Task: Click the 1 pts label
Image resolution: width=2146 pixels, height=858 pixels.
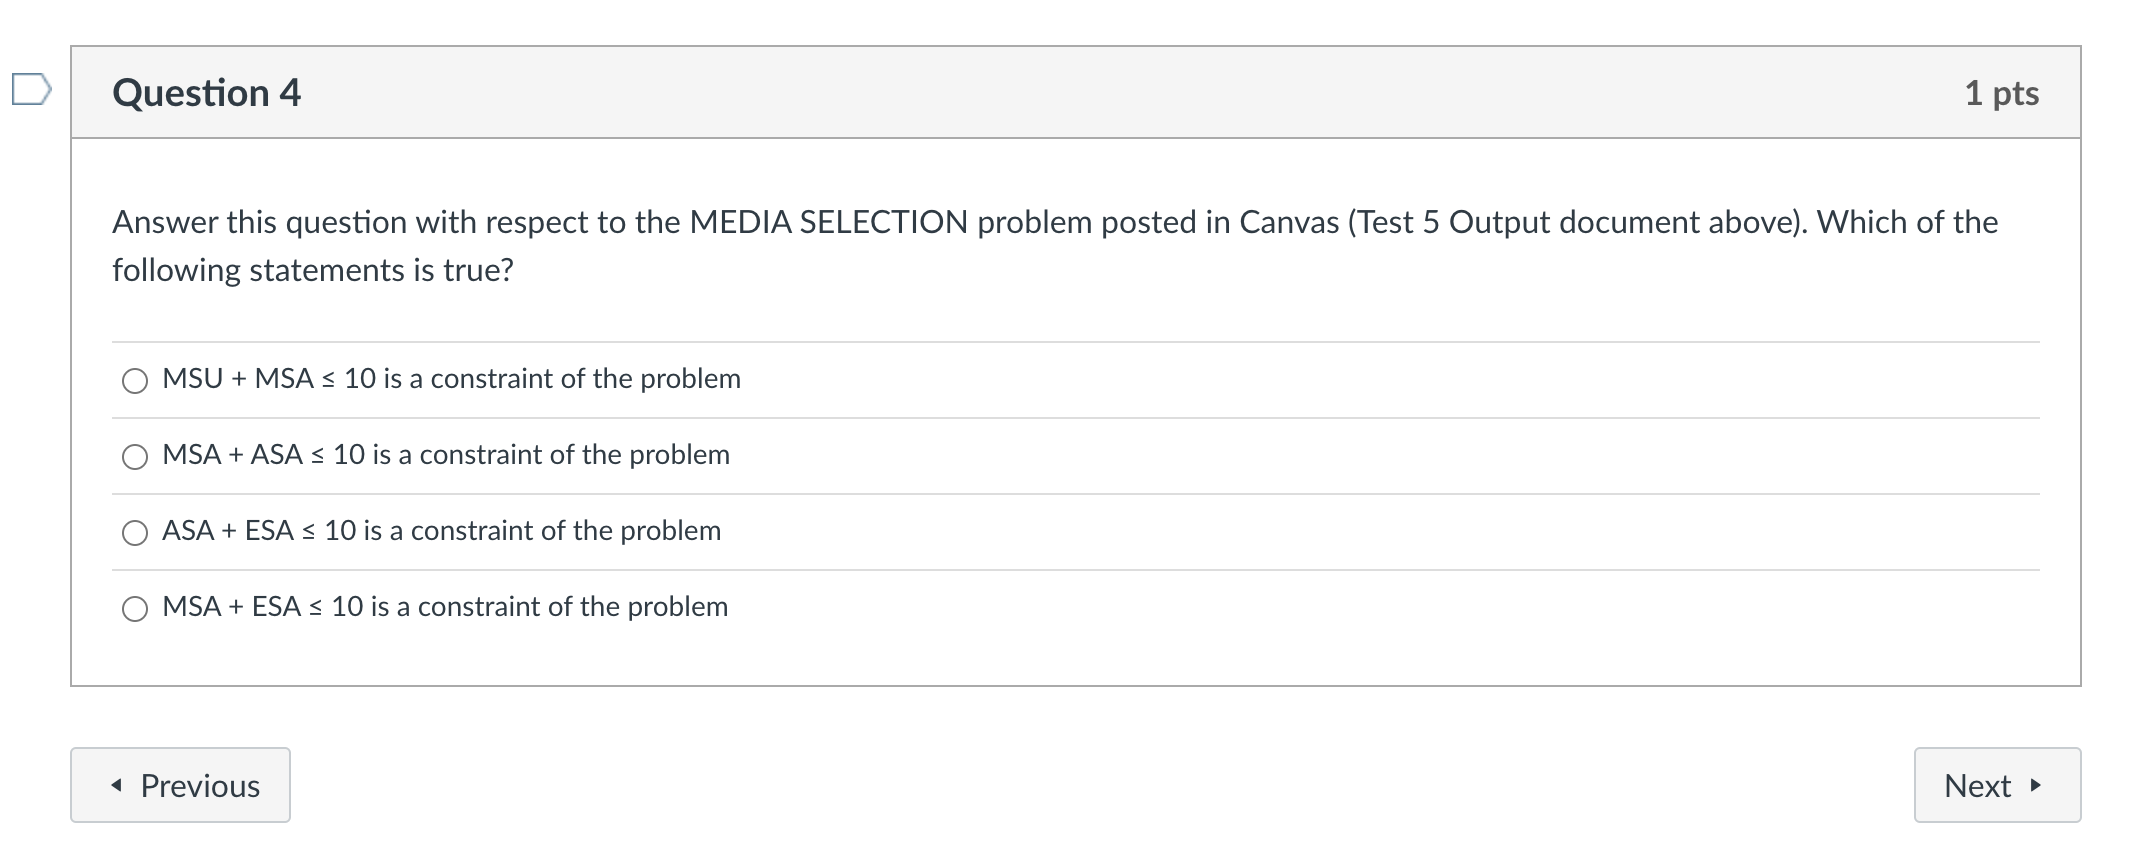Action: click(x=2001, y=92)
